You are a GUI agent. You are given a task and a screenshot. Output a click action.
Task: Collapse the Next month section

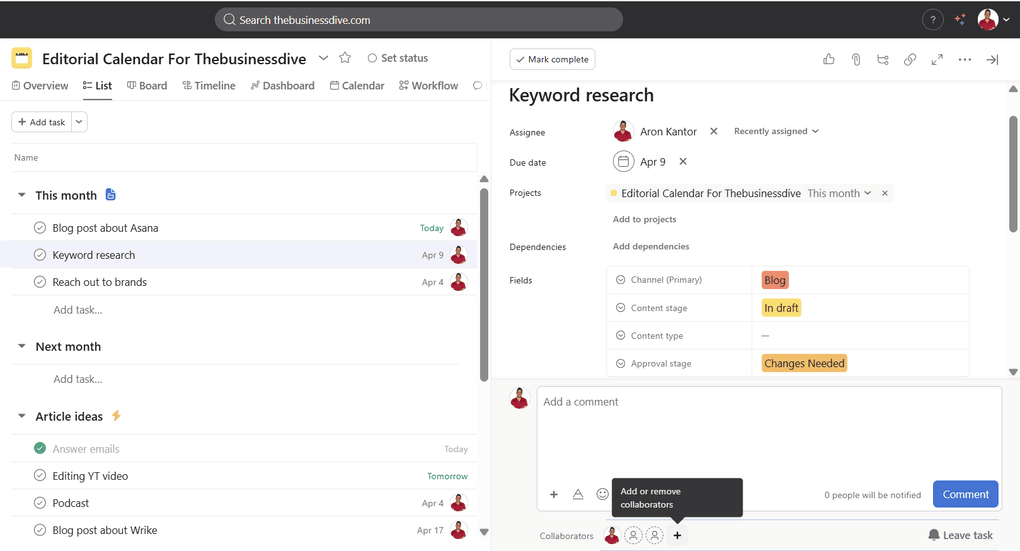tap(21, 346)
